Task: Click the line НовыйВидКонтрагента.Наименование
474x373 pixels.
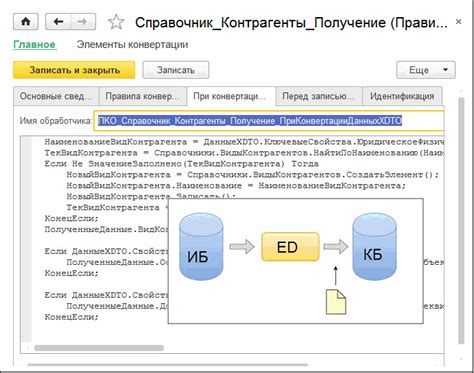Action: pos(236,186)
